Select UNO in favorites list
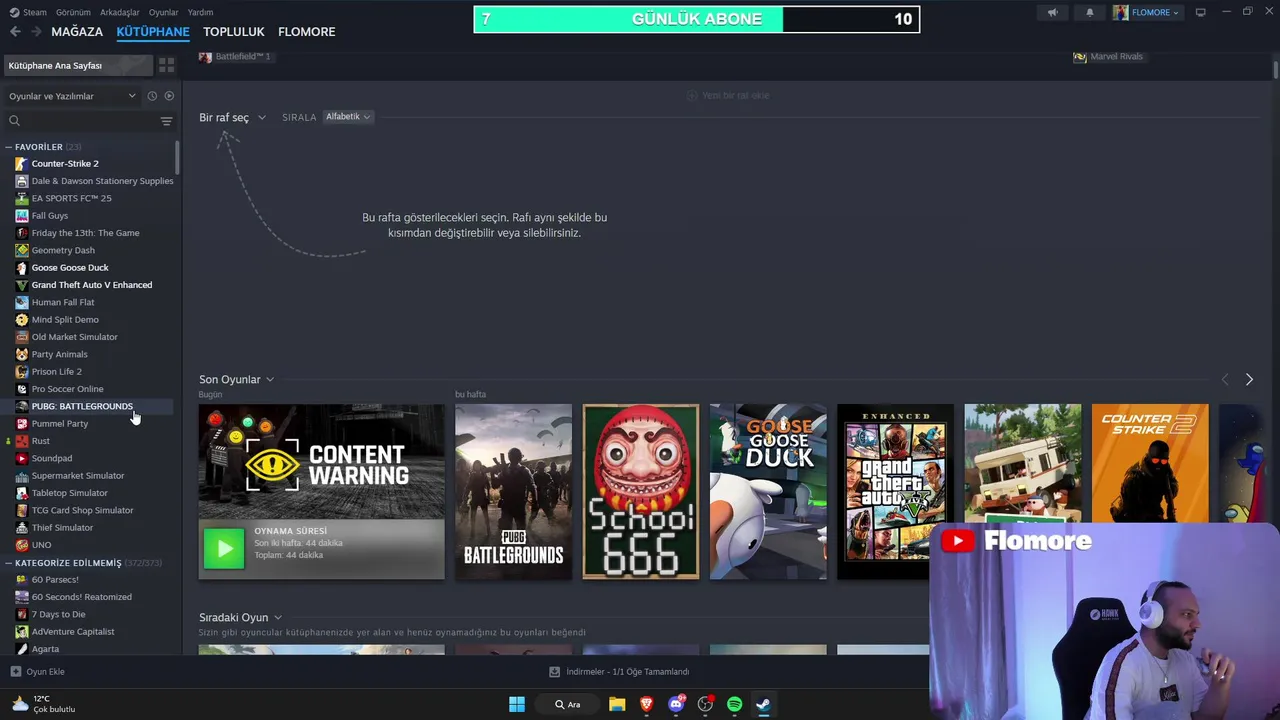The image size is (1280, 720). (x=41, y=545)
